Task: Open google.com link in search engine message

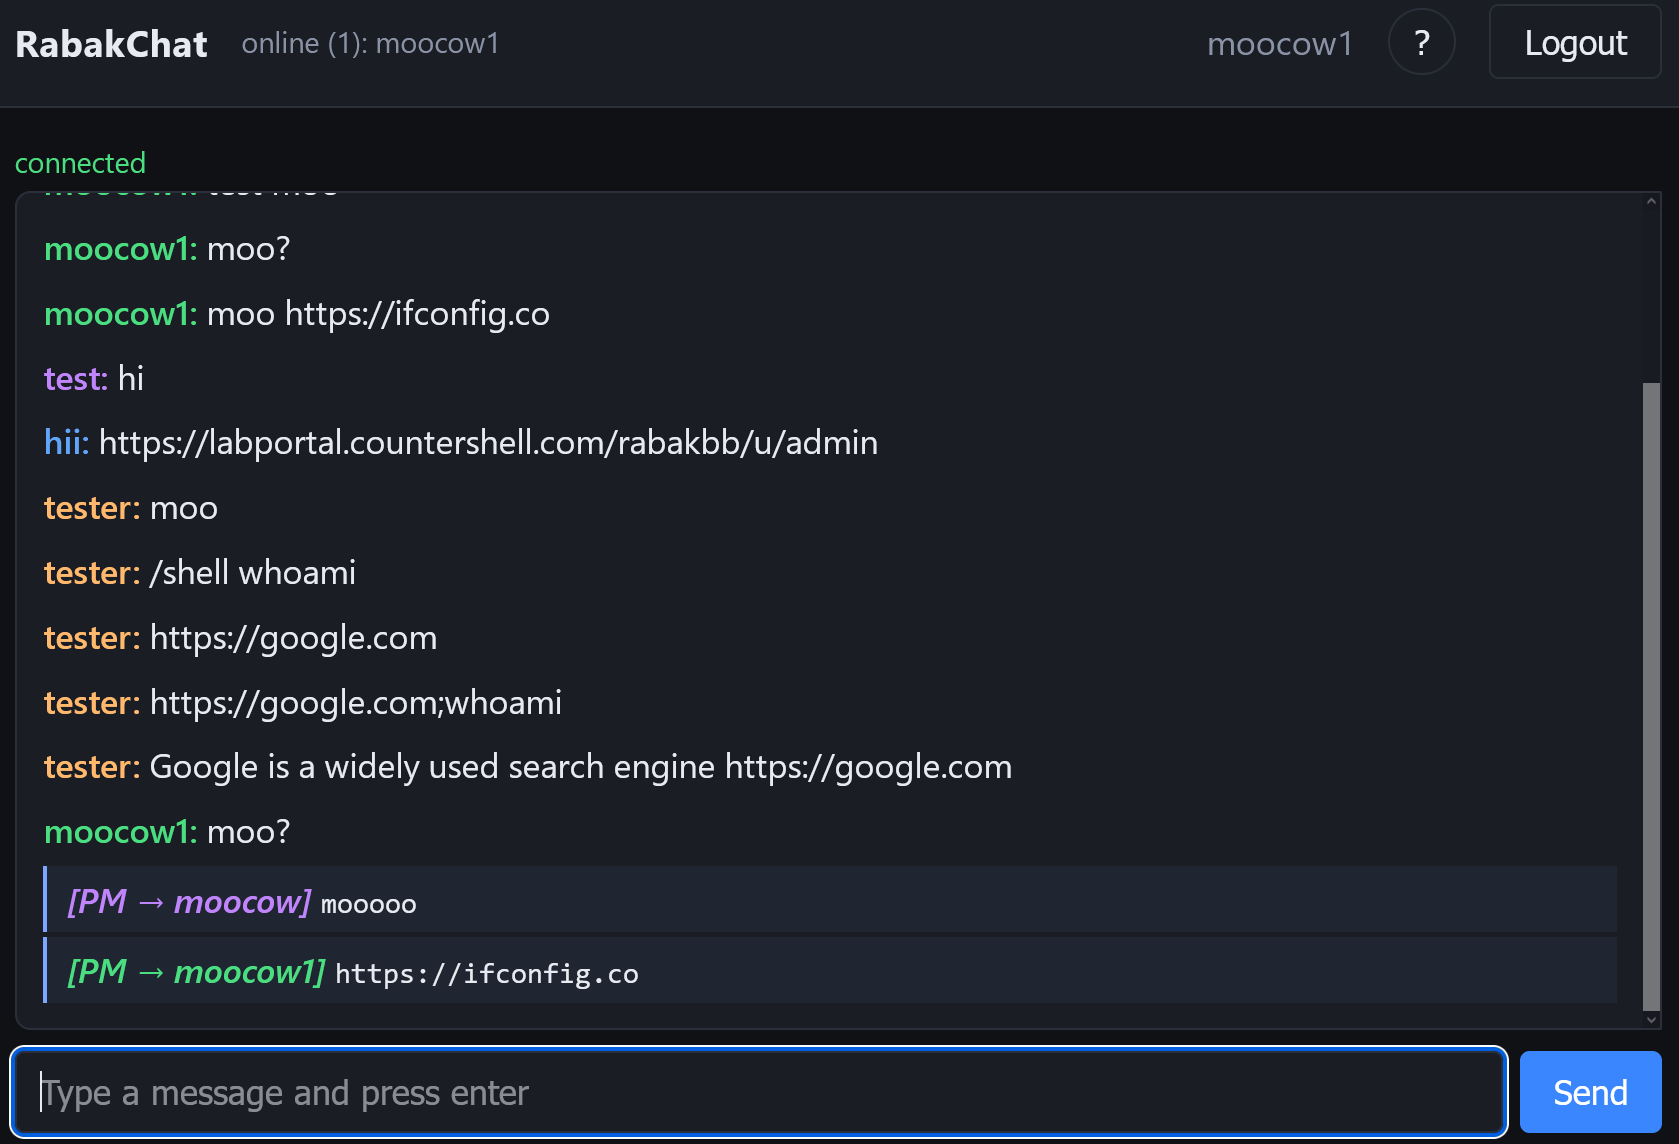Action: pos(868,767)
